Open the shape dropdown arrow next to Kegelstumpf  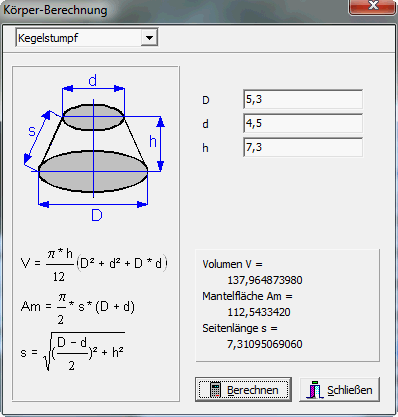click(x=149, y=38)
